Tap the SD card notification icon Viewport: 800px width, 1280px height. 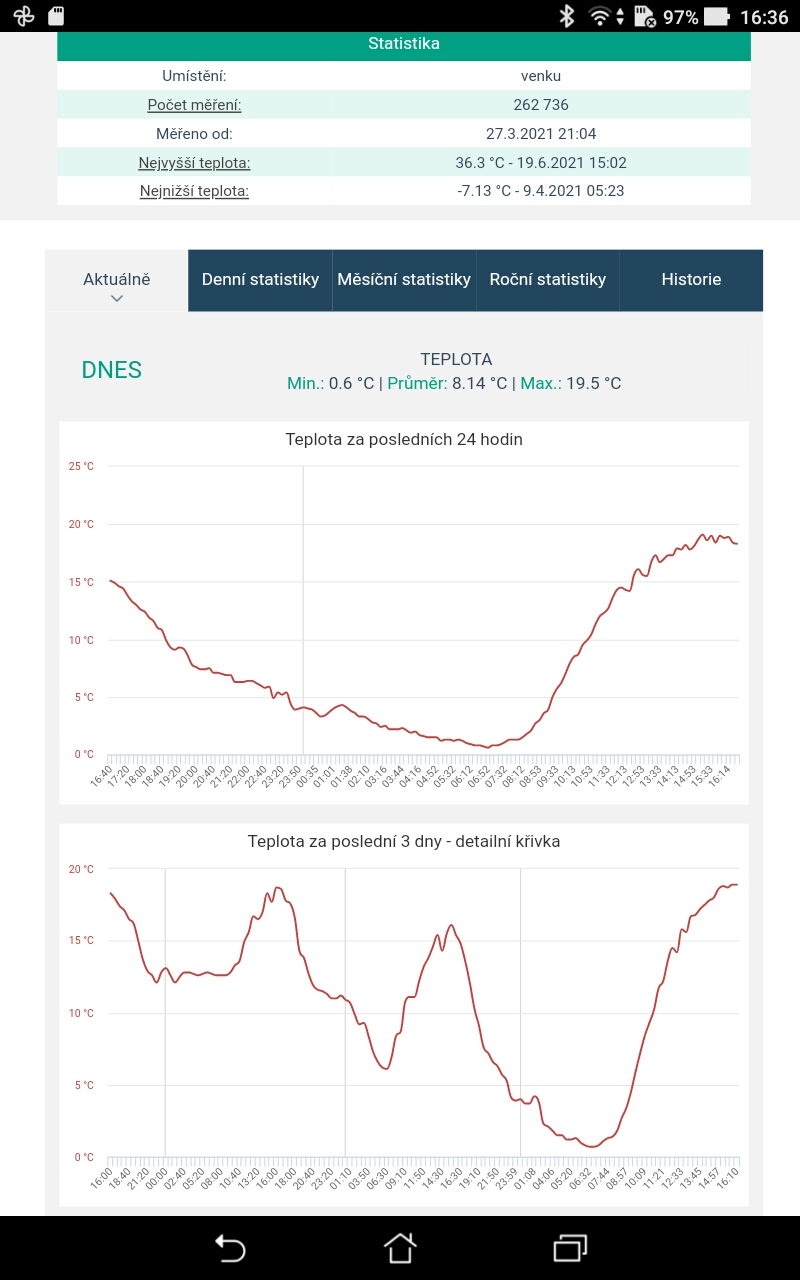pyautogui.click(x=56, y=16)
